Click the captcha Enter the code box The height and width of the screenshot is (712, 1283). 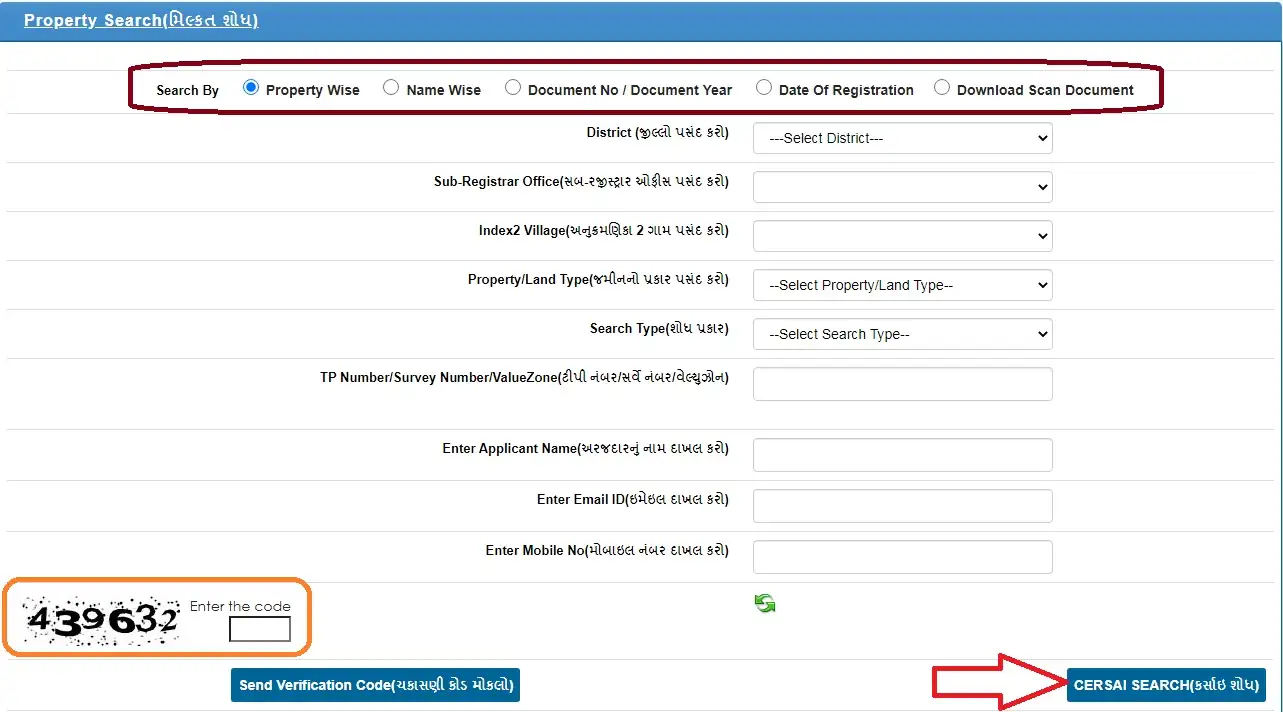[x=259, y=629]
